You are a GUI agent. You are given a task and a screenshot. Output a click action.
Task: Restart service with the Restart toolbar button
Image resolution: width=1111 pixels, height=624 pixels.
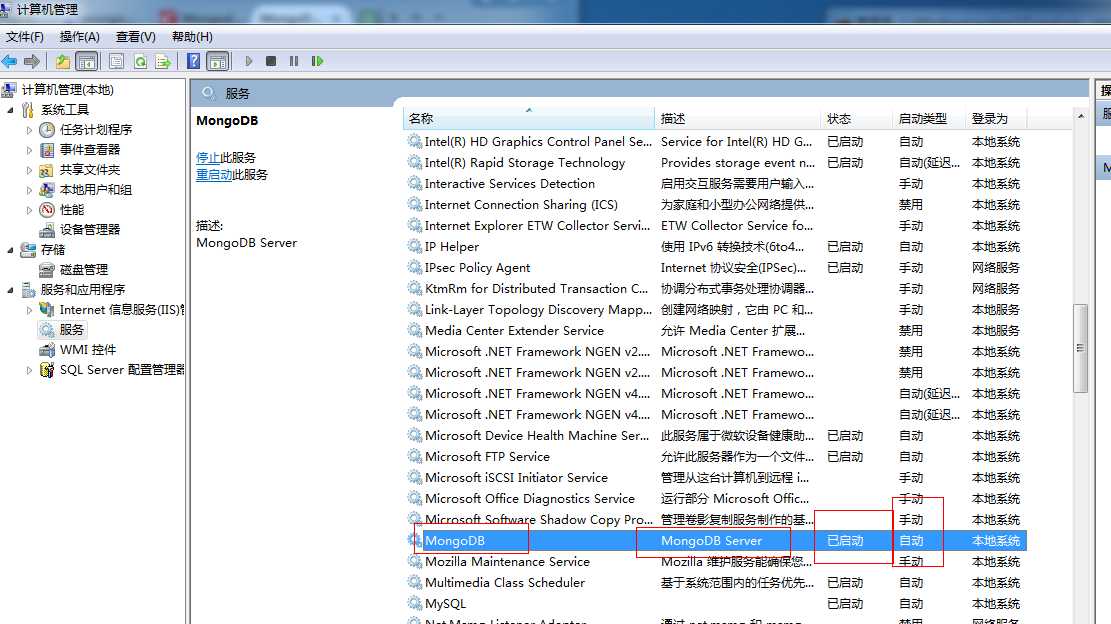point(317,62)
